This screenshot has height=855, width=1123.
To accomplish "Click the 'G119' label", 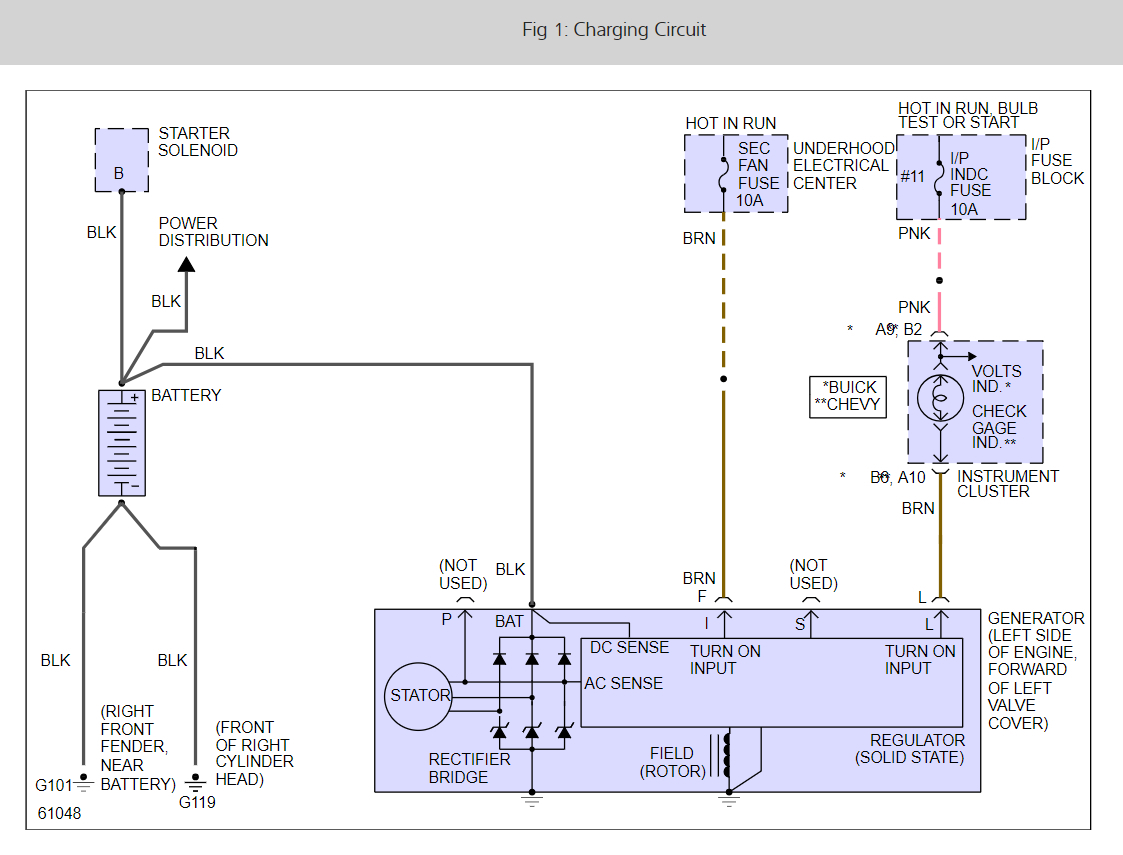I will (197, 802).
